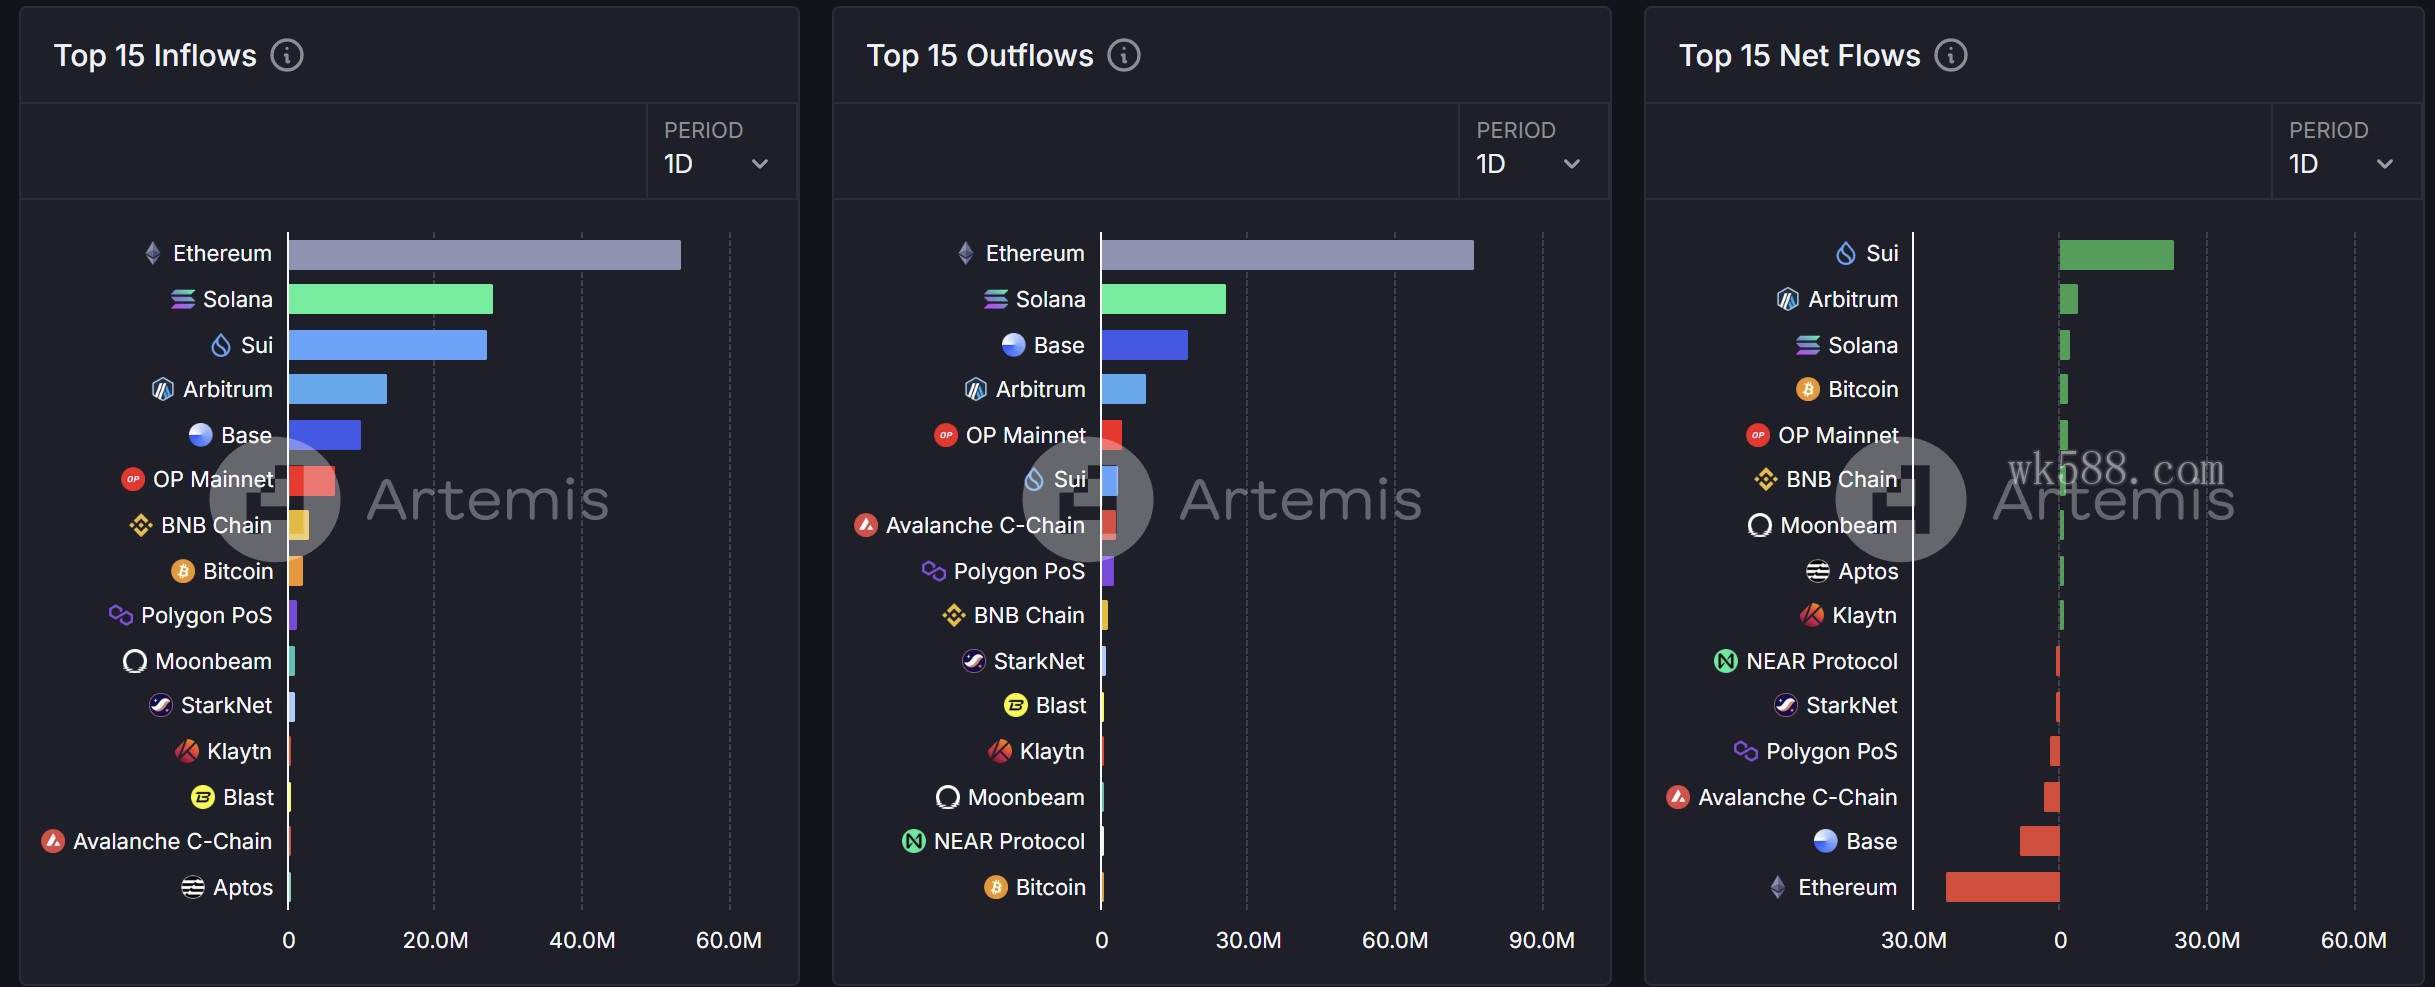Click the Arbitrum label in Inflows chart
Screen dimensions: 2435x987
tap(227, 389)
